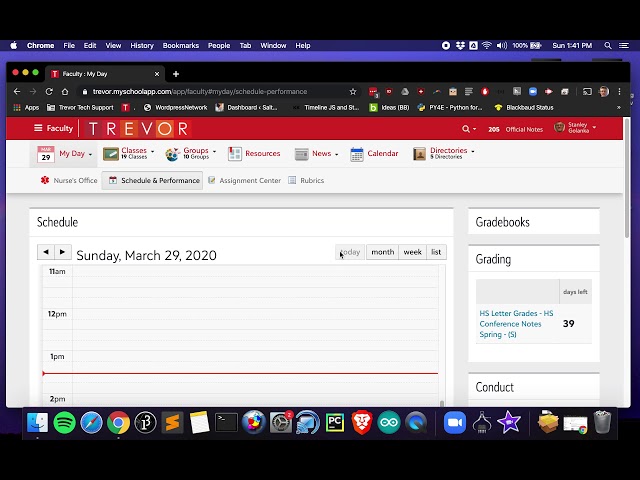Switch to Schedule & Performance tab

pos(152,180)
